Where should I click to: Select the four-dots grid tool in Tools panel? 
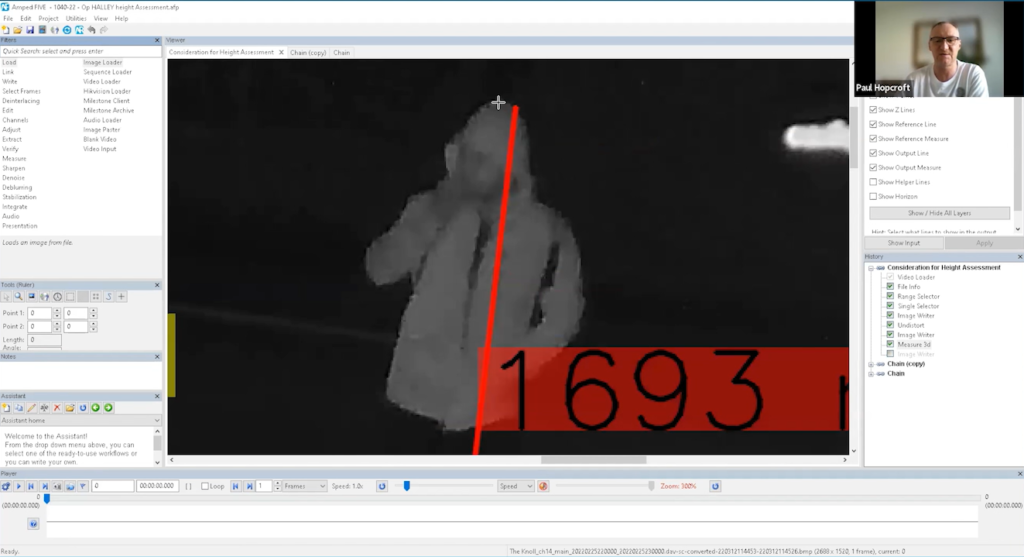pos(95,296)
